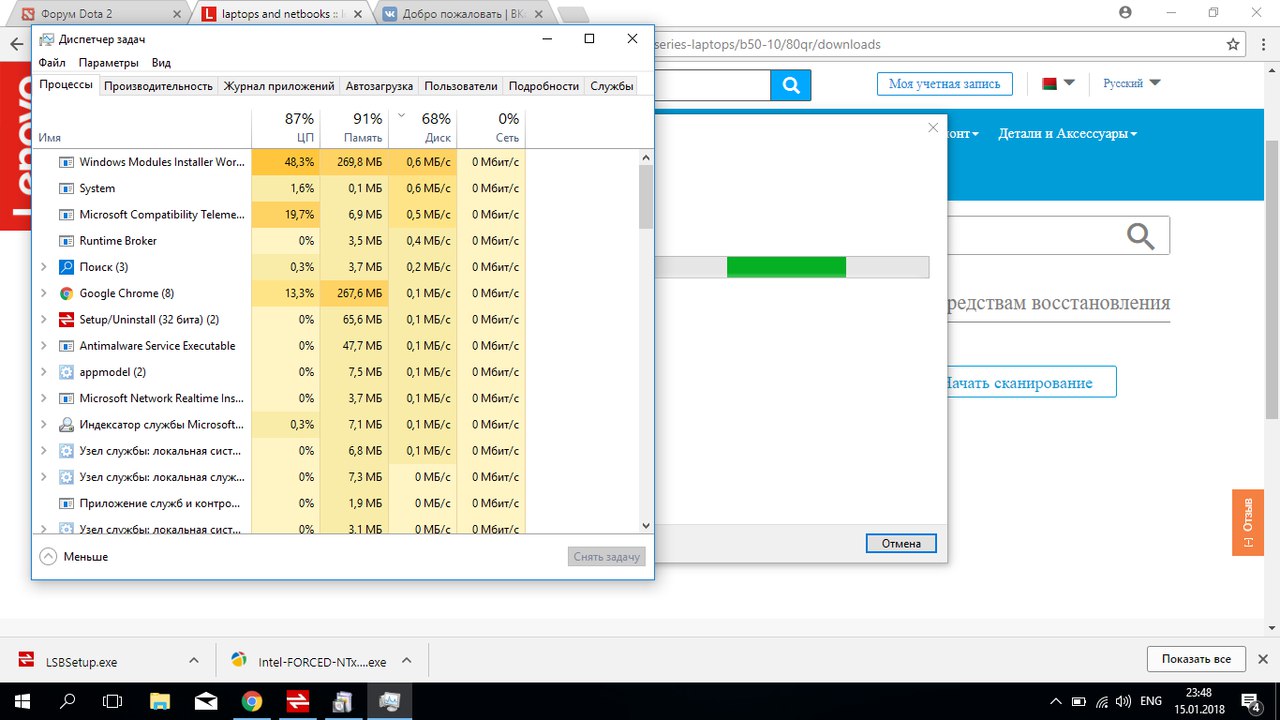
Task: Click the Task View taskbar icon
Action: (113, 701)
